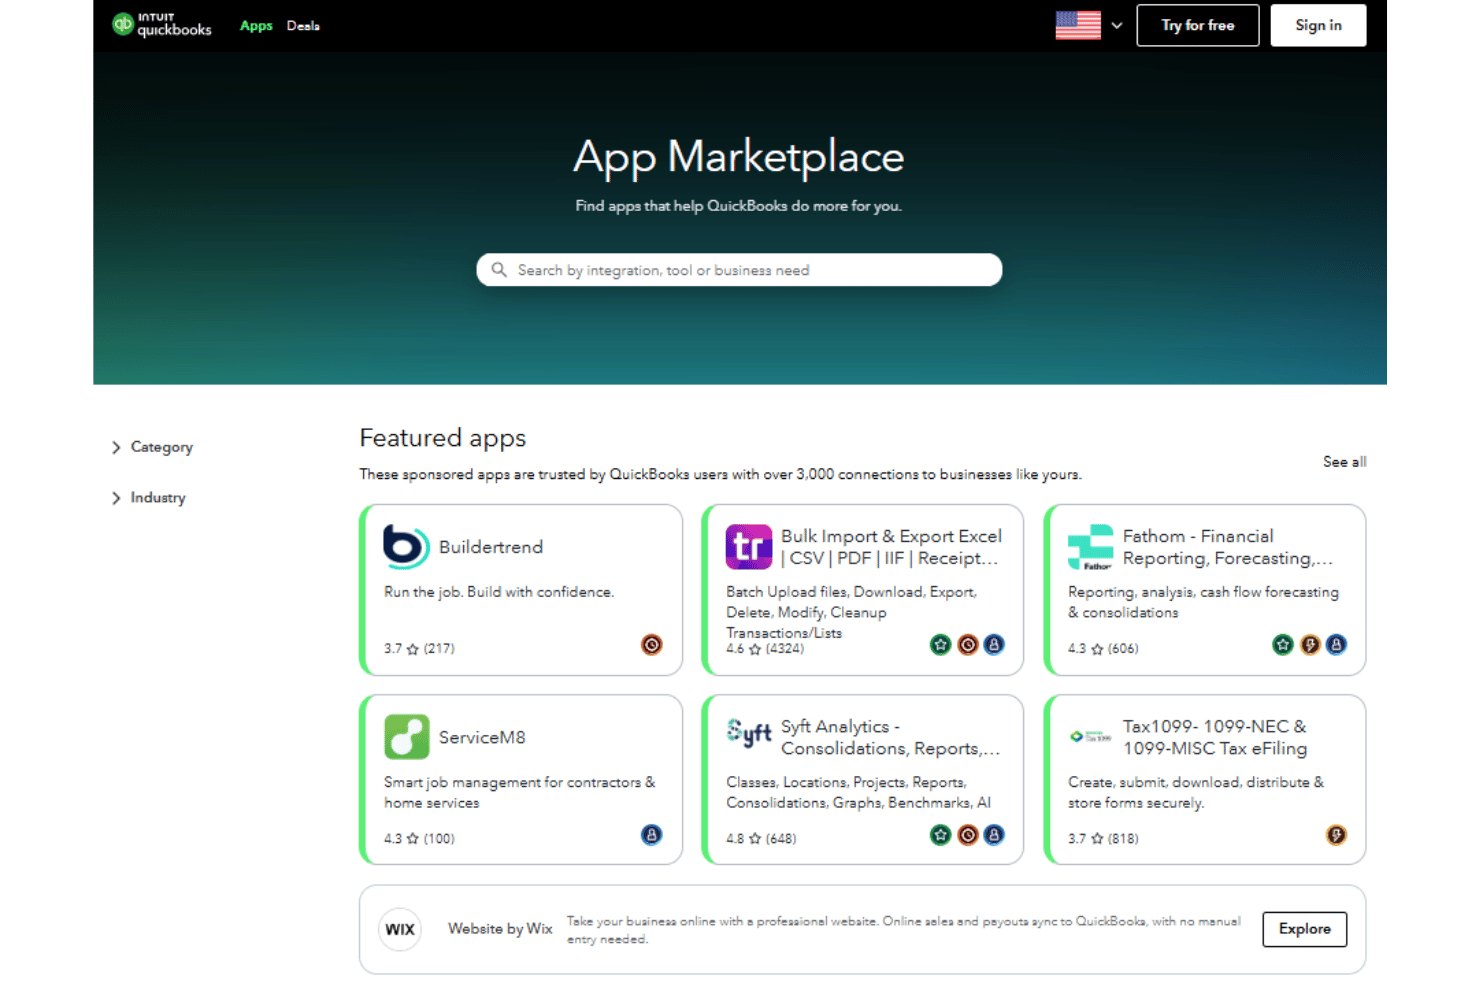1480x987 pixels.
Task: Click blue lock badge on Syft card
Action: (994, 835)
